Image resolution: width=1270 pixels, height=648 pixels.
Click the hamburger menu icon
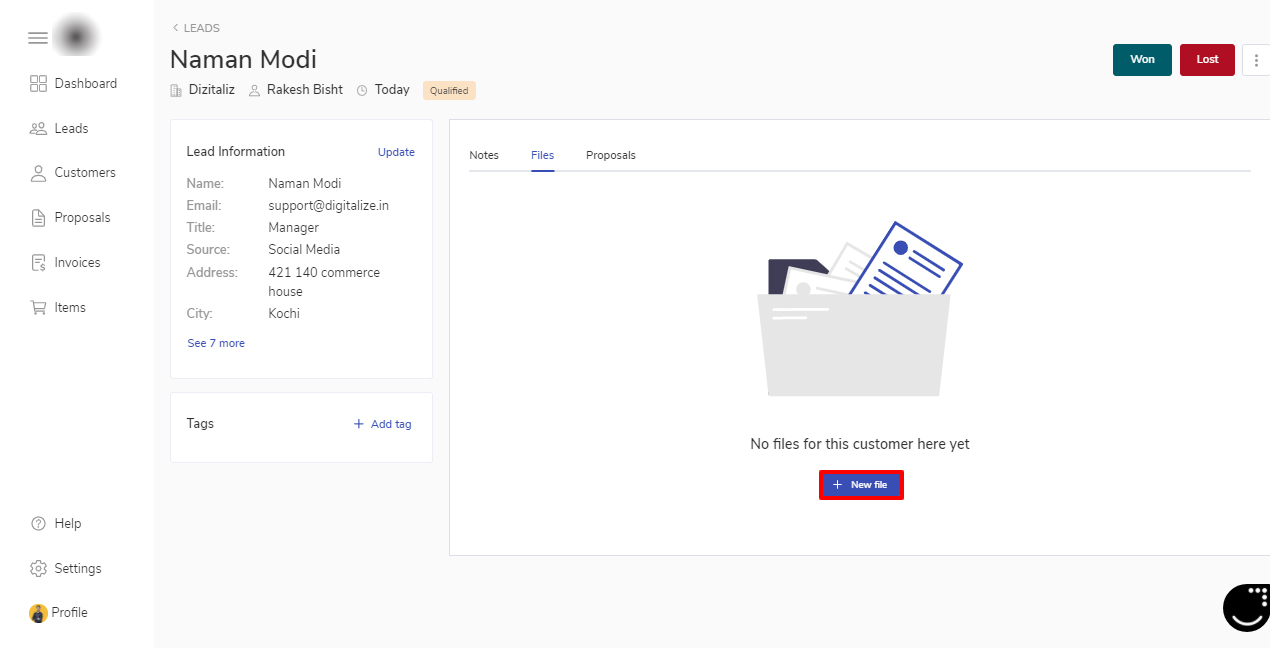(38, 38)
